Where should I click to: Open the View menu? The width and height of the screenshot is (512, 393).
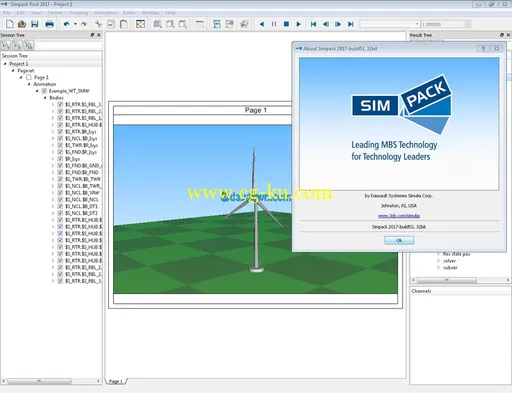click(x=36, y=13)
